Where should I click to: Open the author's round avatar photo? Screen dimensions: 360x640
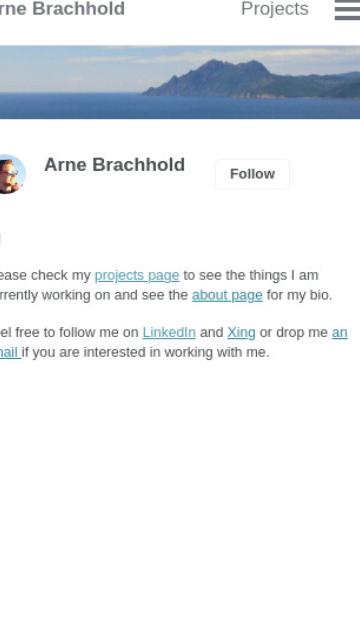click(x=11, y=174)
